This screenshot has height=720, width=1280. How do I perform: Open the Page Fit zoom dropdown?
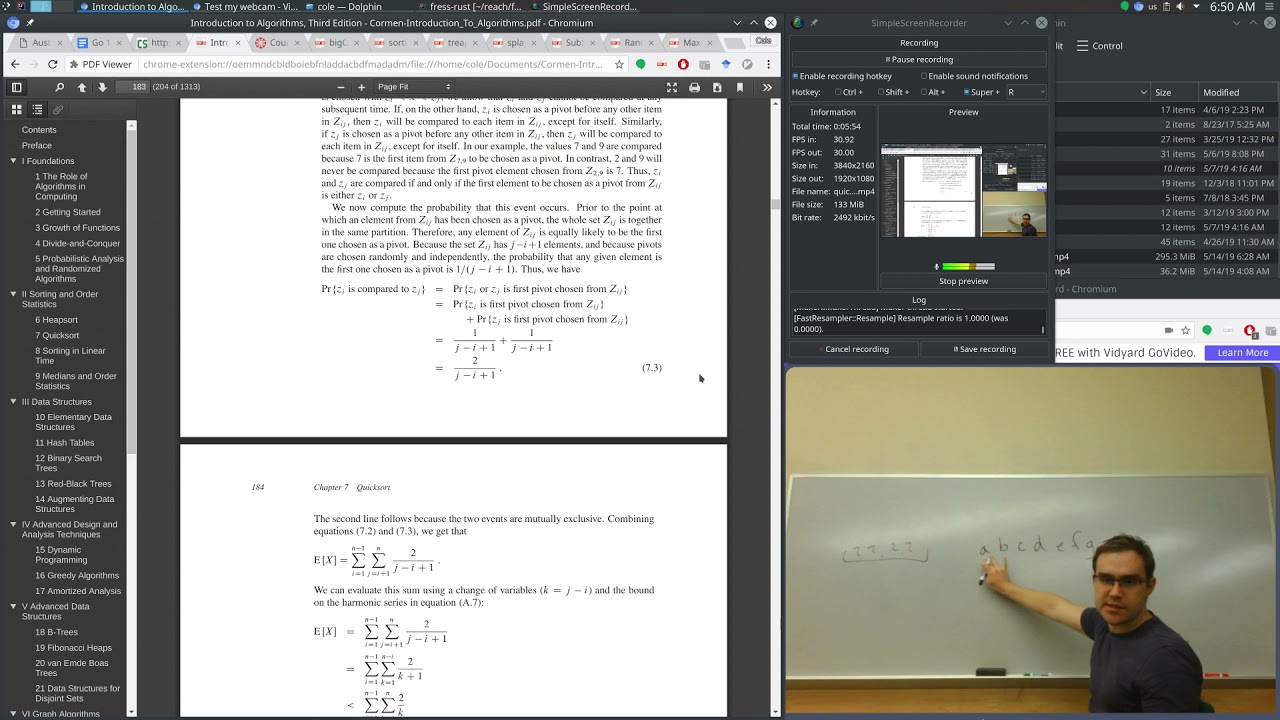point(414,87)
